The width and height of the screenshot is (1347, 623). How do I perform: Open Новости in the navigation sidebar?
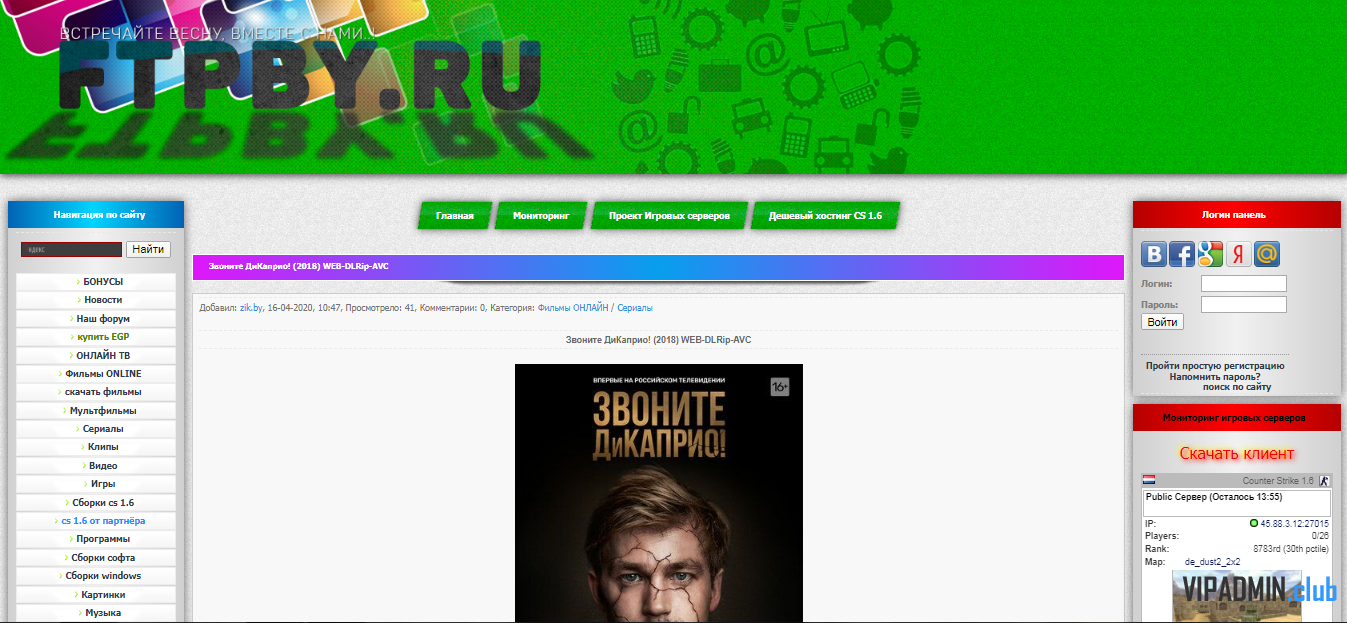96,300
